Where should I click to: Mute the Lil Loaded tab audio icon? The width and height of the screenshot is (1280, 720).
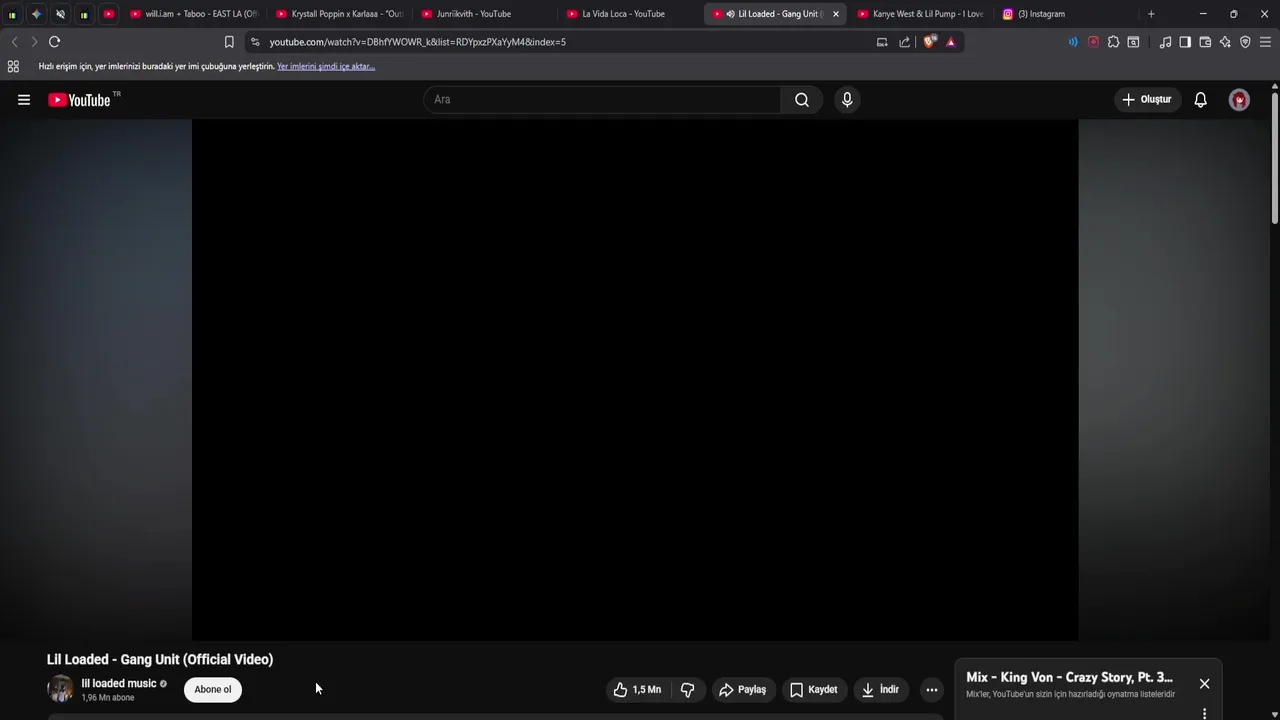click(730, 14)
